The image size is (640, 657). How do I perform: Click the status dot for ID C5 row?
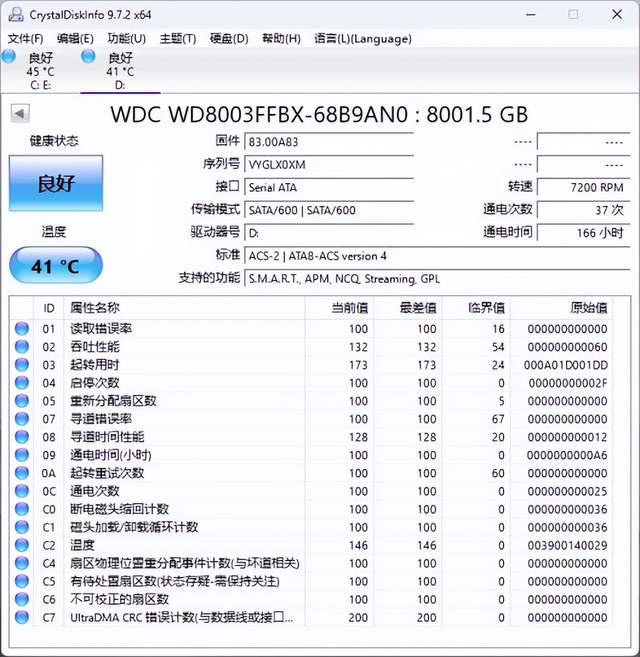(22, 581)
